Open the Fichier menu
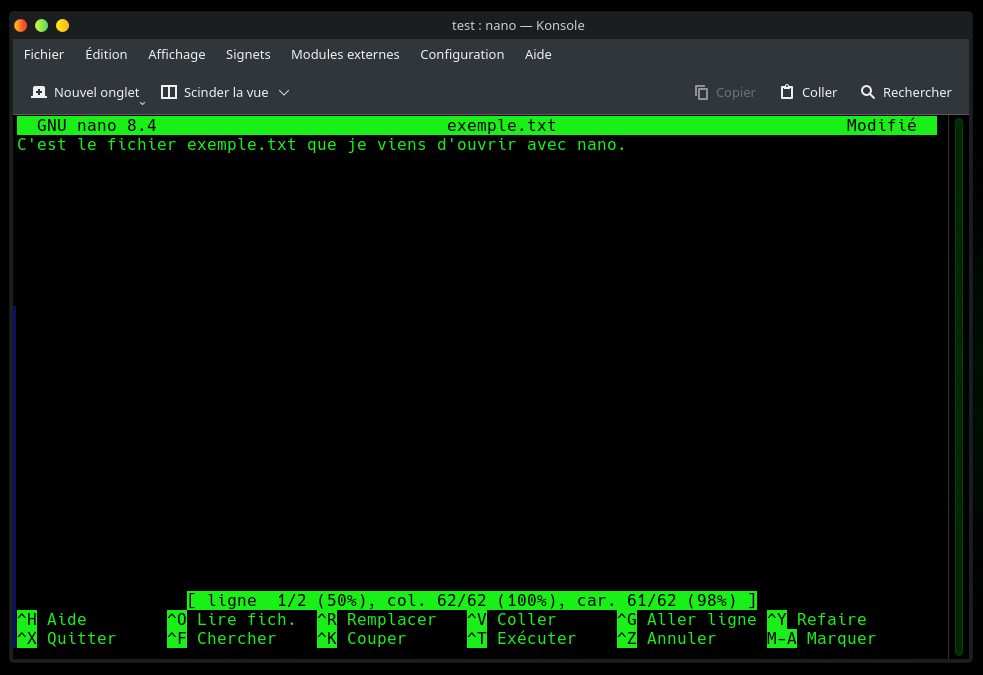 [x=44, y=54]
